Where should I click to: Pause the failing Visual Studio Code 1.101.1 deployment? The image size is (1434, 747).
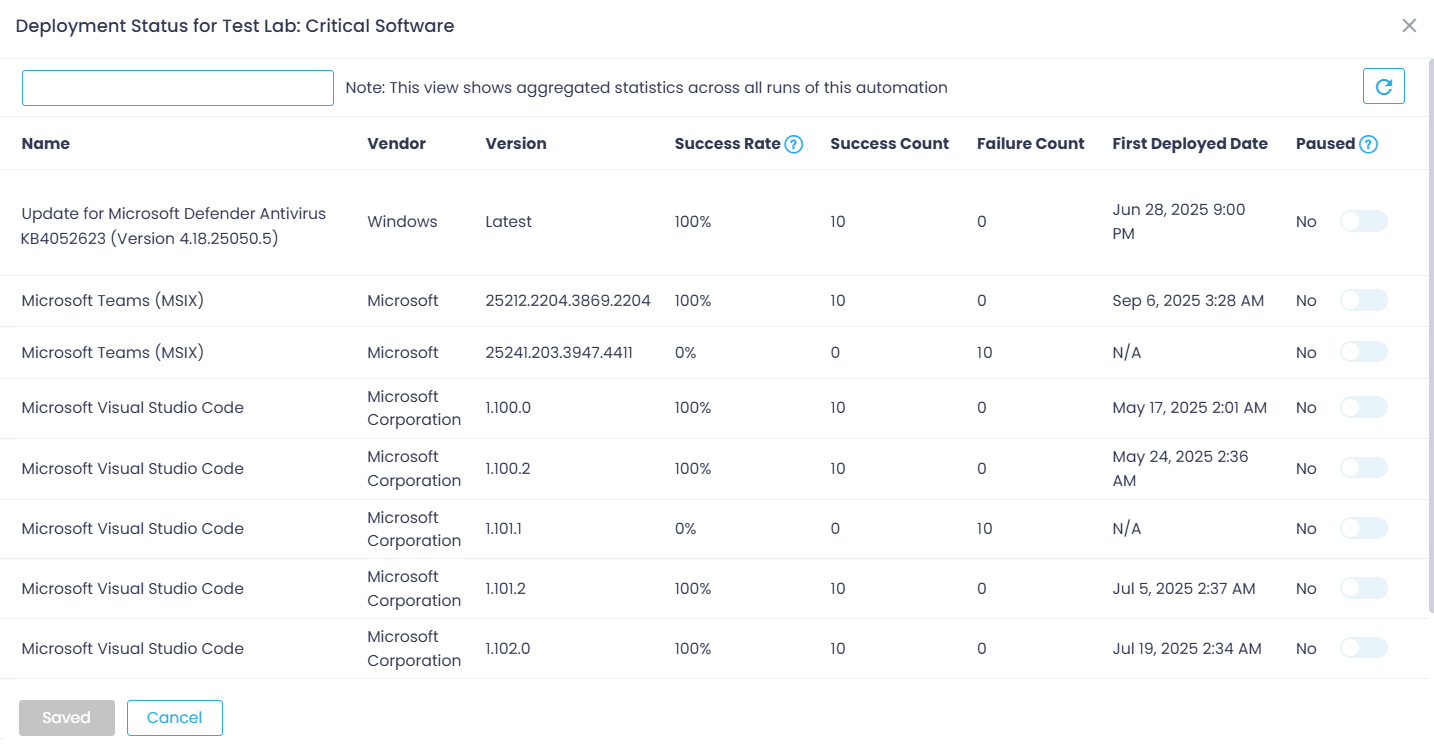1363,528
